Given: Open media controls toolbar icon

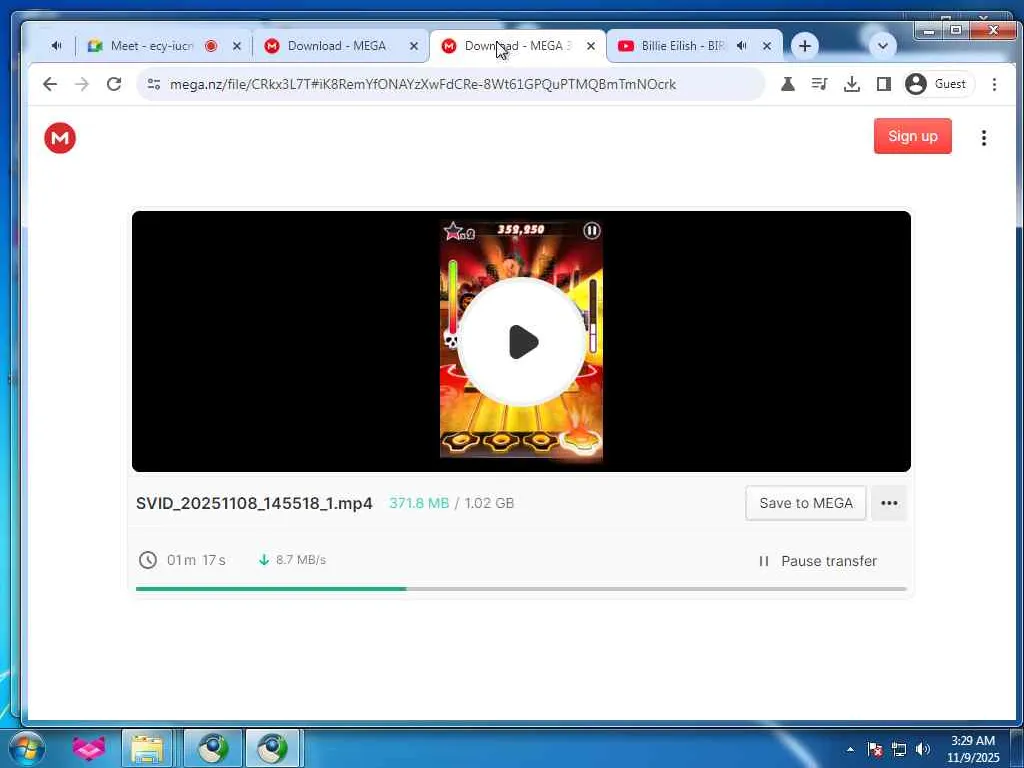Looking at the screenshot, I should [x=819, y=84].
